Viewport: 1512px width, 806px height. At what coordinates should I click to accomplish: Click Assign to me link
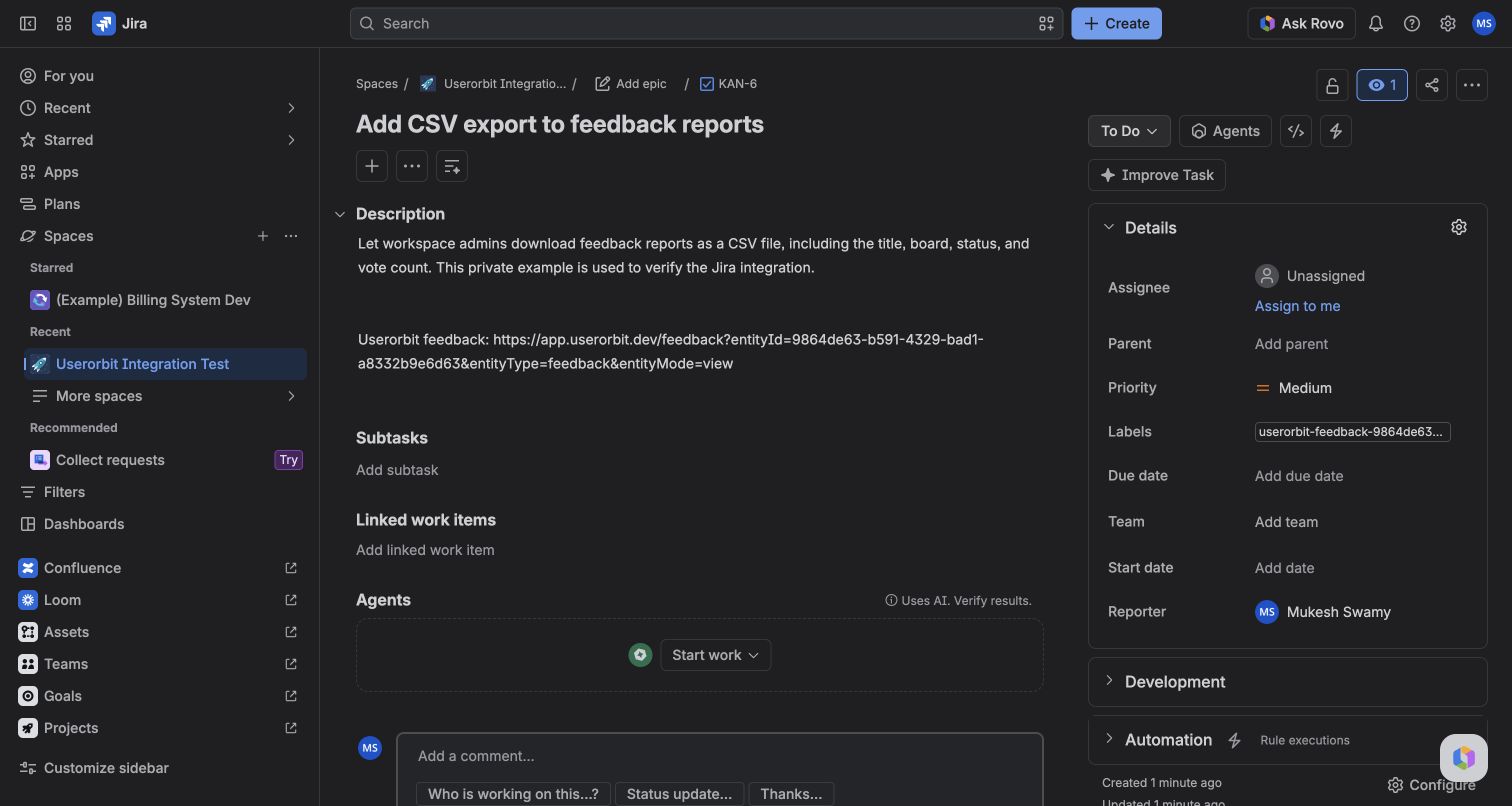[x=1297, y=306]
